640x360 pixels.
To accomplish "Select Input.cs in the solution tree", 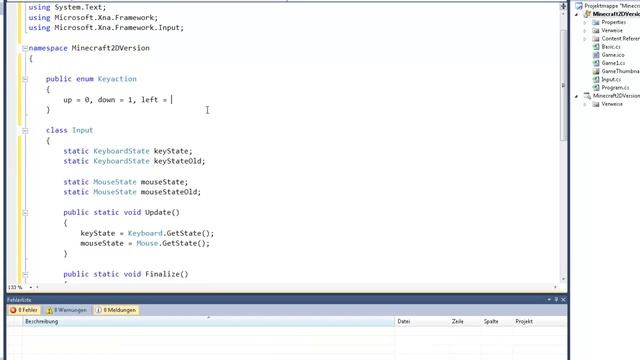I will [611, 80].
